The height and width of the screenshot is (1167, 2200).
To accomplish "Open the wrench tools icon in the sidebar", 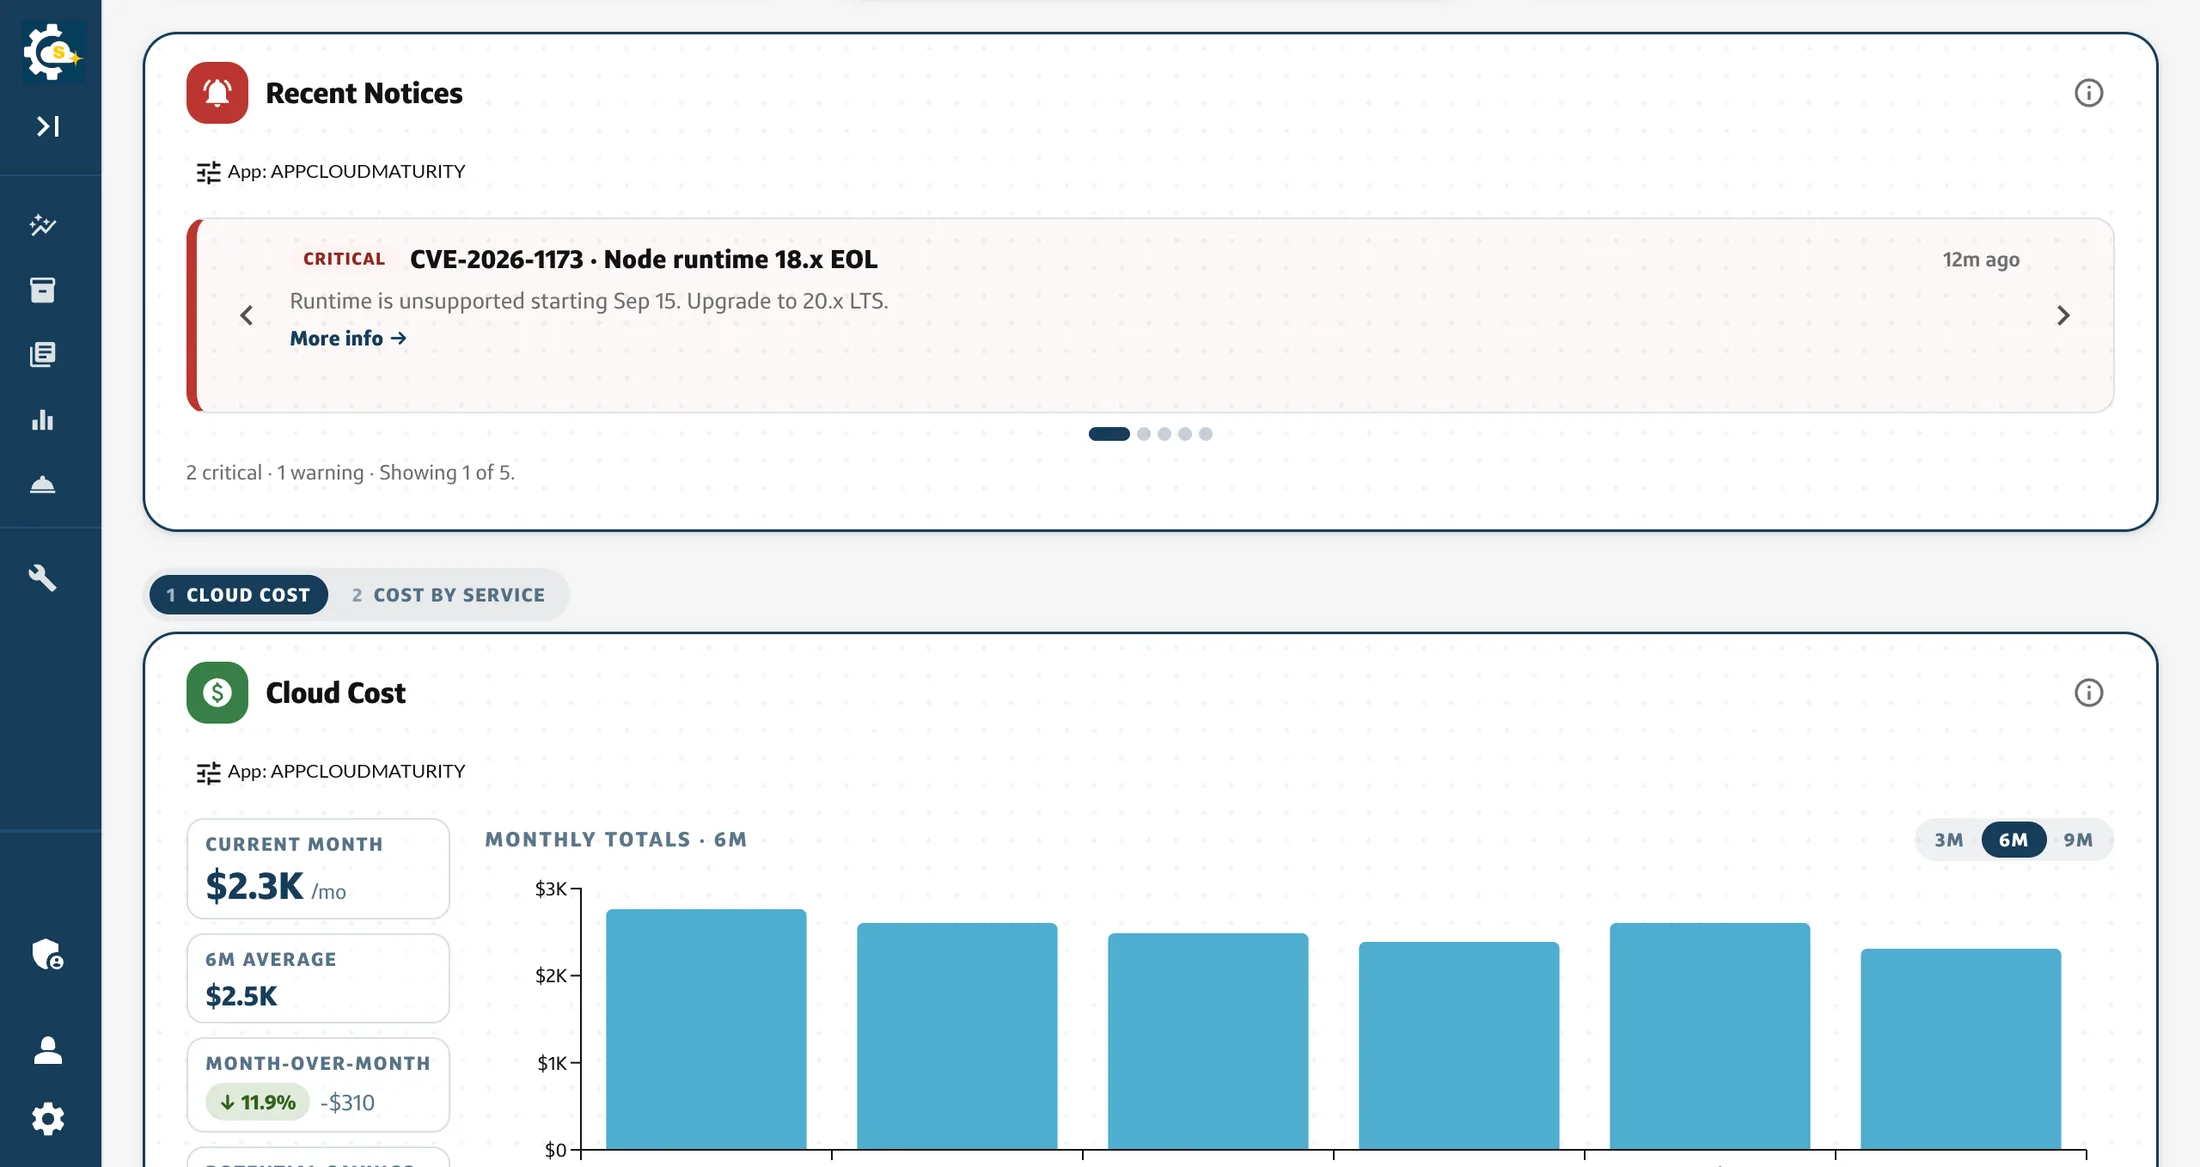I will (x=43, y=577).
